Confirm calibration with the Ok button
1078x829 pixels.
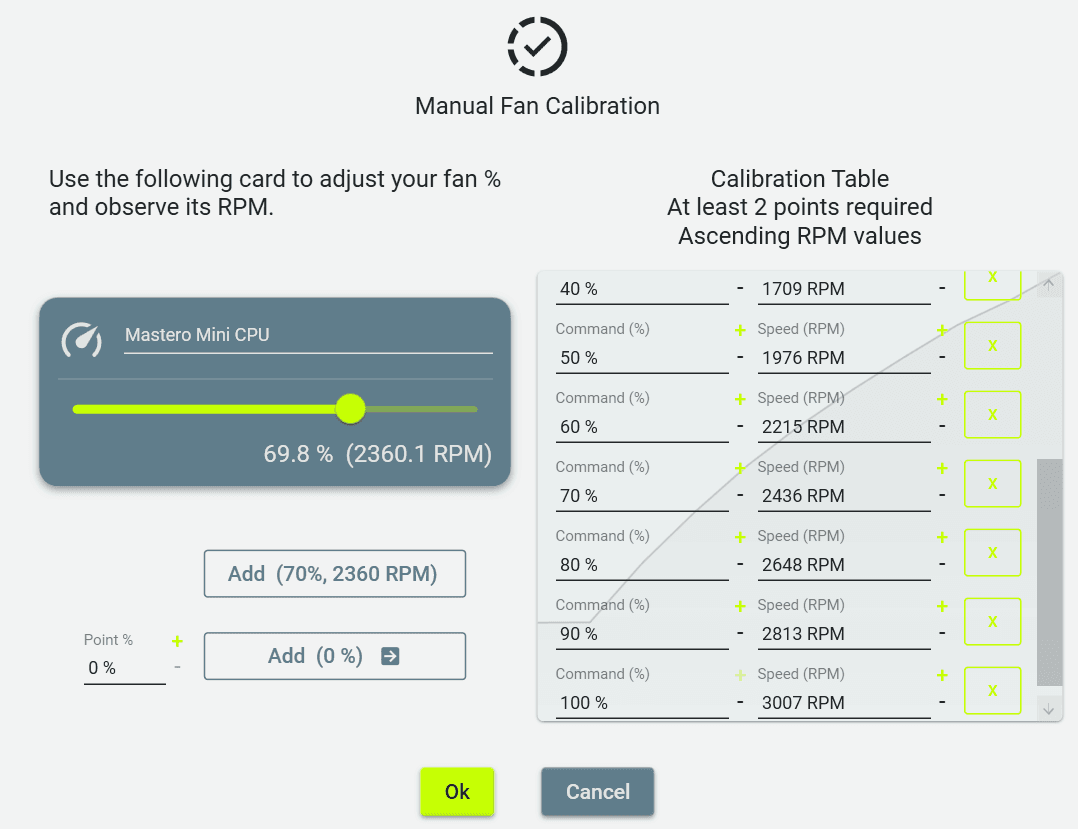click(x=457, y=791)
